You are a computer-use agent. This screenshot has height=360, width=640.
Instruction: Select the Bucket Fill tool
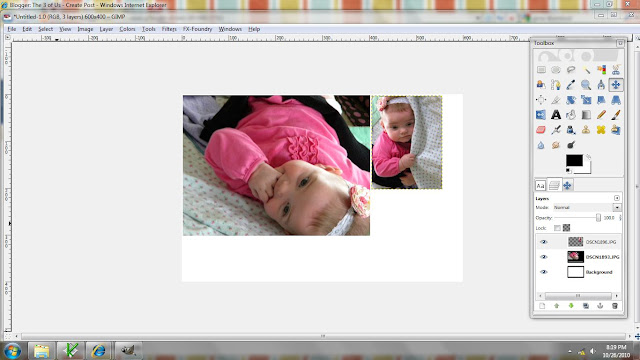pos(571,115)
